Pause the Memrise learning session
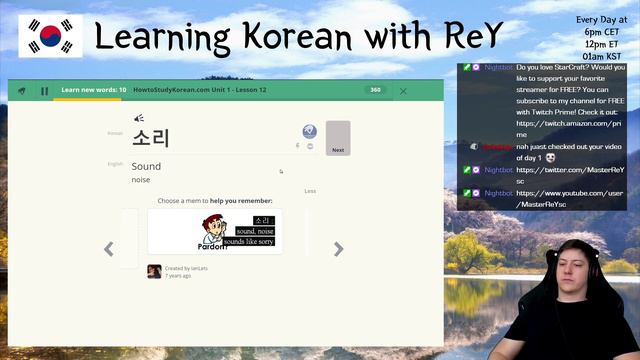The height and width of the screenshot is (360, 640). [x=44, y=91]
